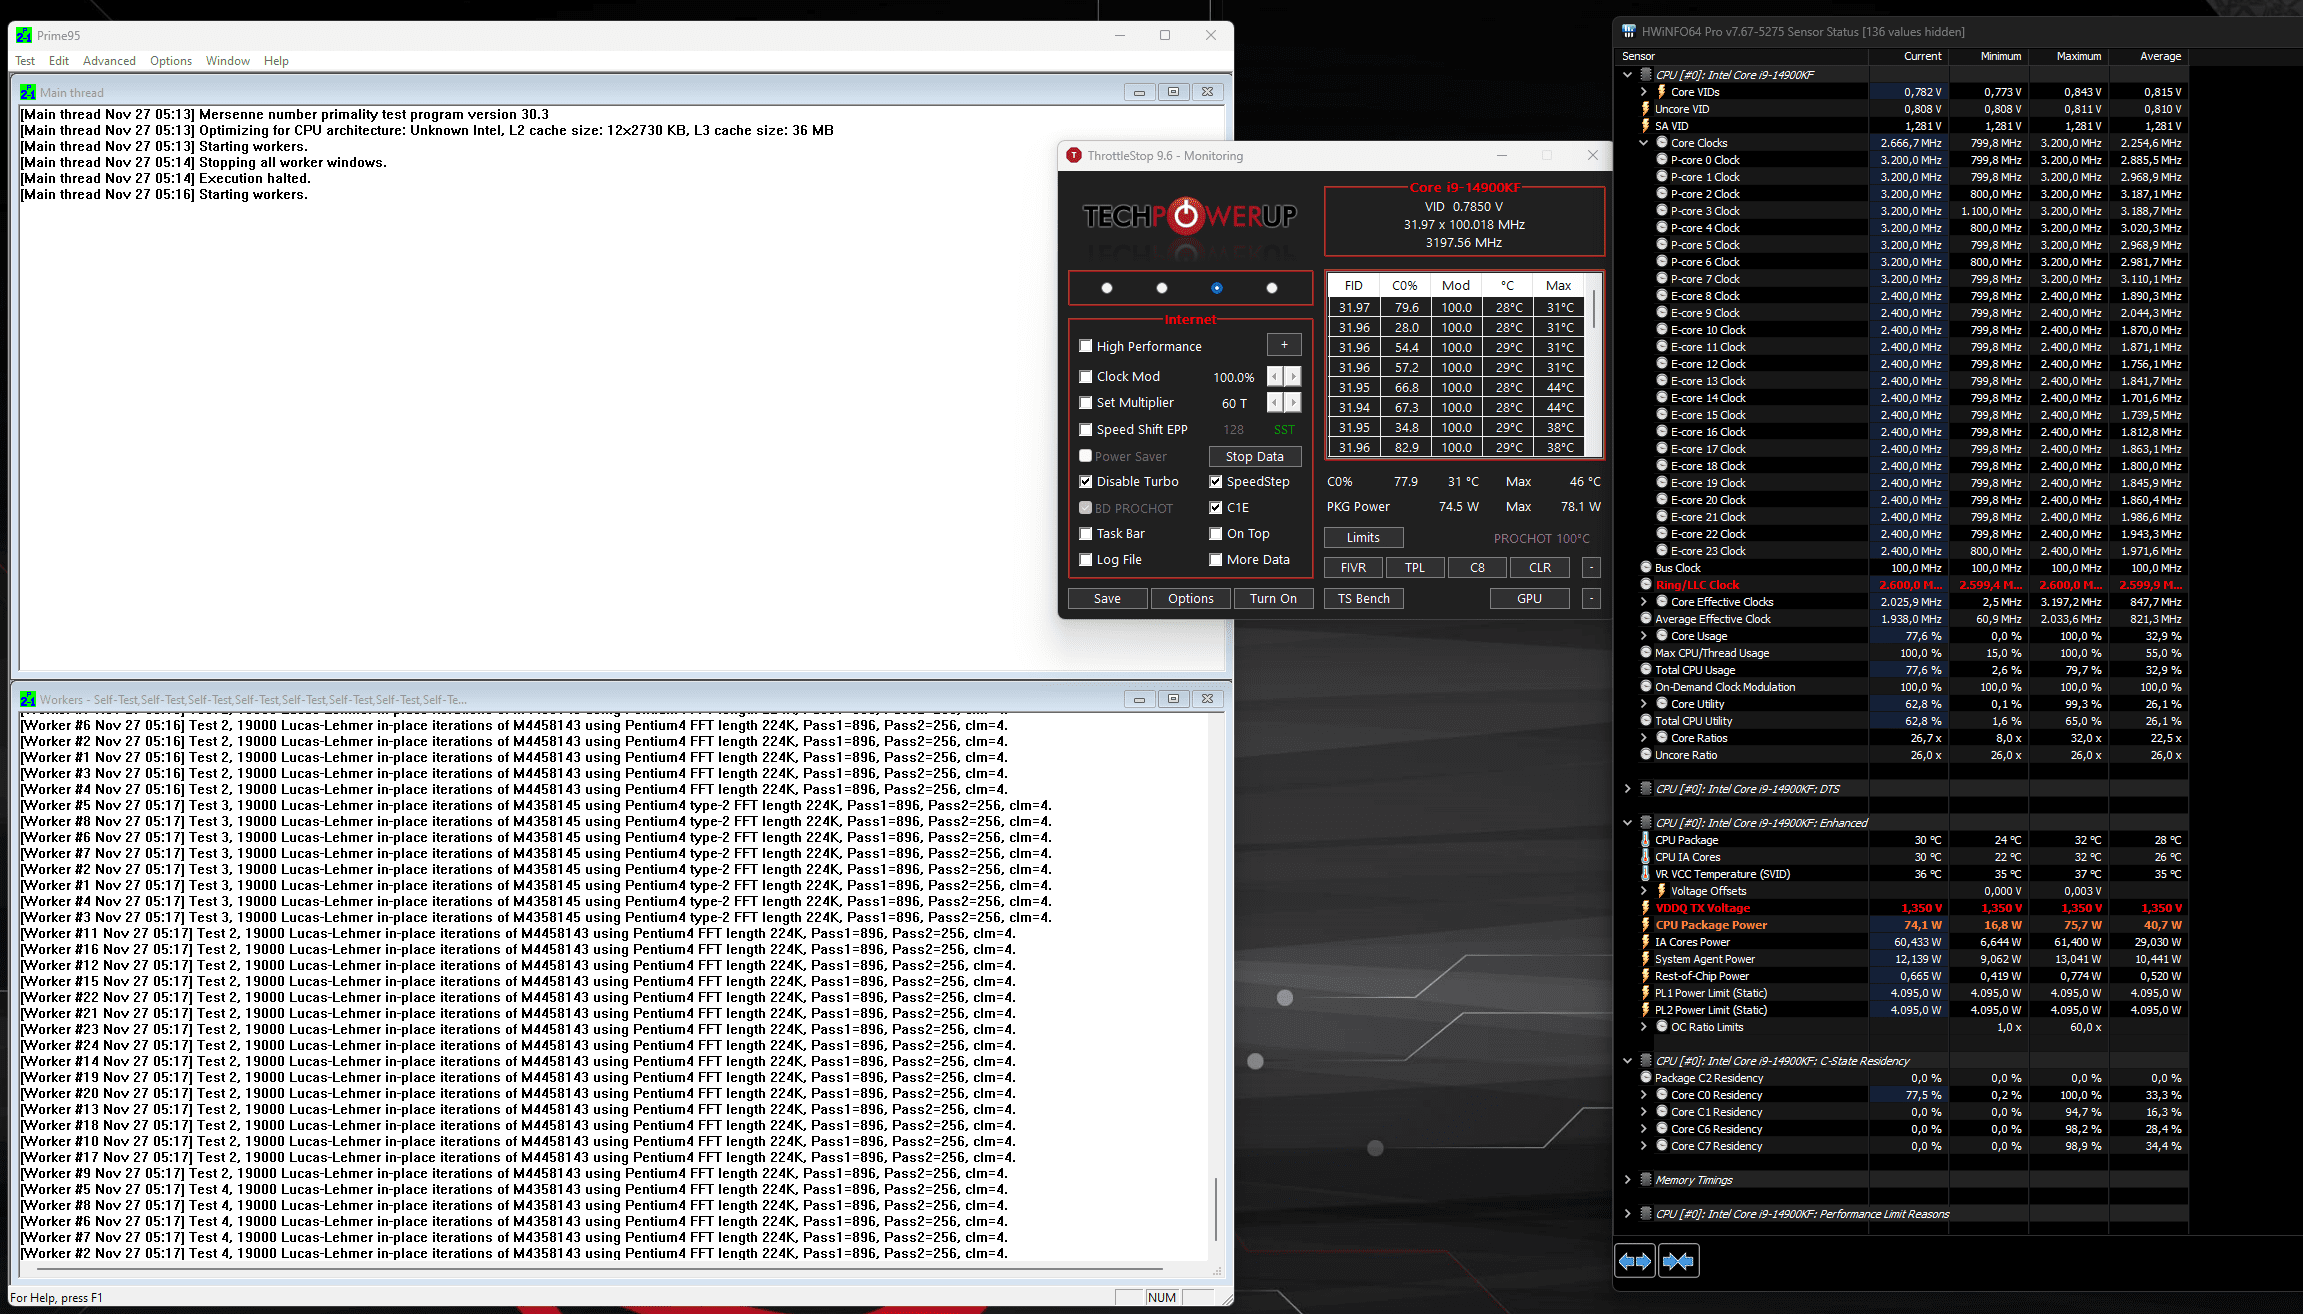Screen dimensions: 2303x1314
Task: Click the Maximum column header in HWiNFO
Action: coord(2079,56)
